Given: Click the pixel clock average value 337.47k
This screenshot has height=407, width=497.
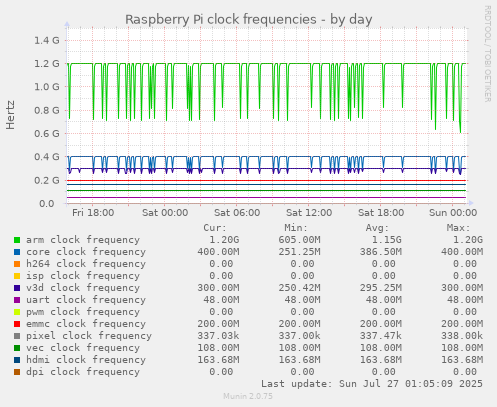Looking at the screenshot, I should 381,336.
